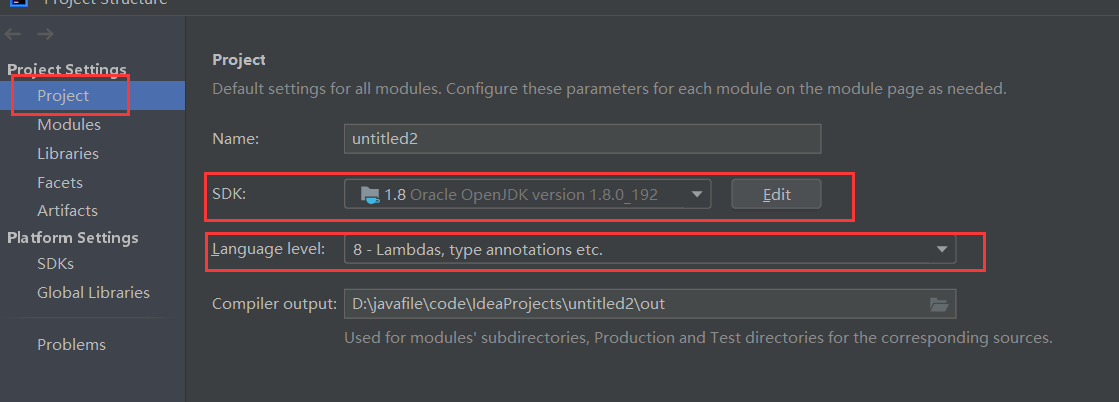Focus the Compiler output path field
The height and width of the screenshot is (402, 1119).
point(630,304)
